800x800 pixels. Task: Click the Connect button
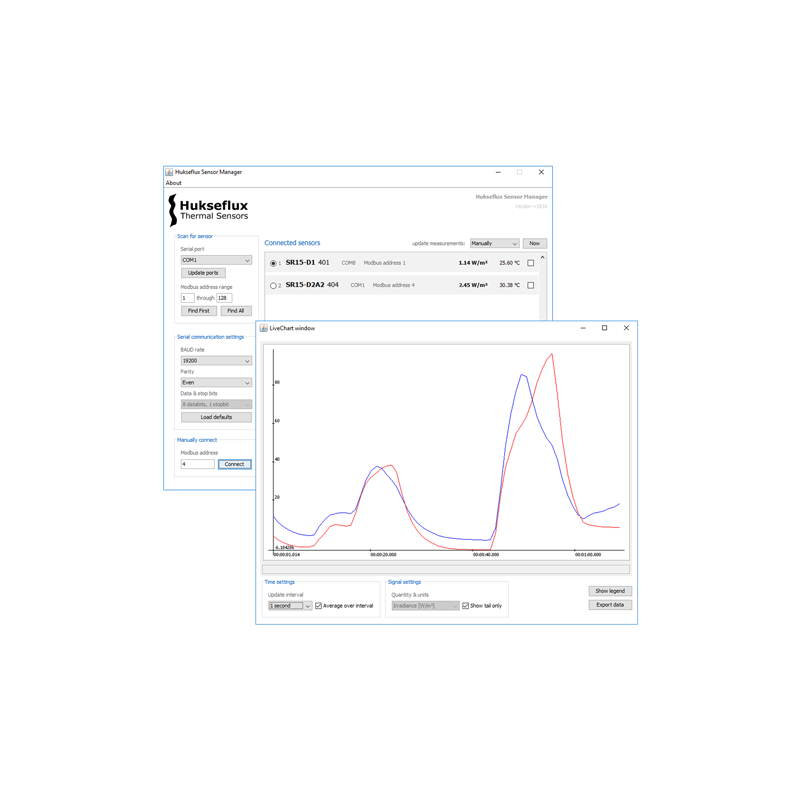pos(234,464)
